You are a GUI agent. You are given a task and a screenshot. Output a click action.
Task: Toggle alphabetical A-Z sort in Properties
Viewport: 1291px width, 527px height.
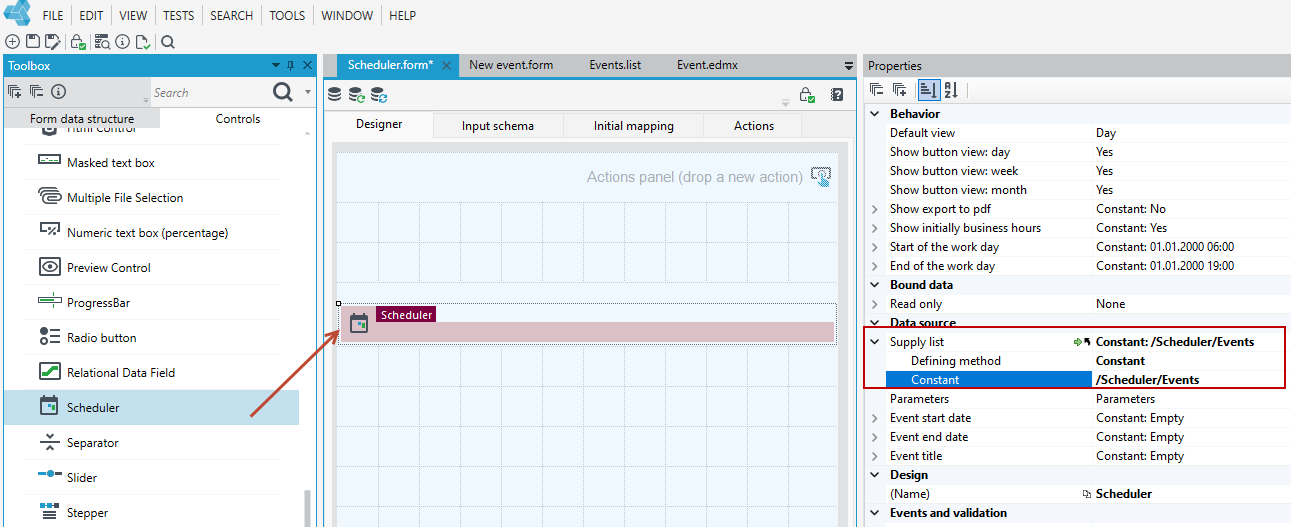[951, 90]
